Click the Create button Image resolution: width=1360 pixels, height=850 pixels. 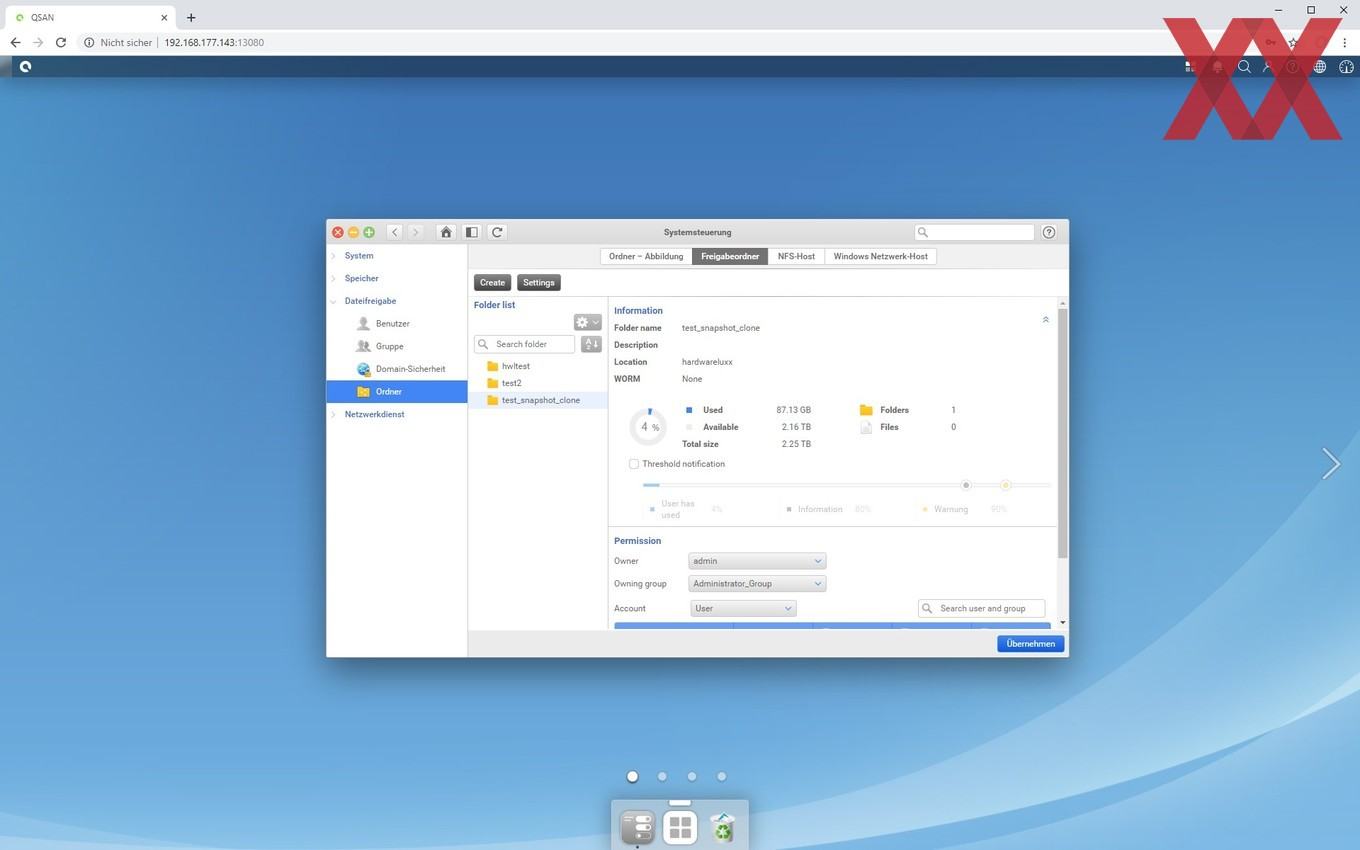(x=492, y=283)
